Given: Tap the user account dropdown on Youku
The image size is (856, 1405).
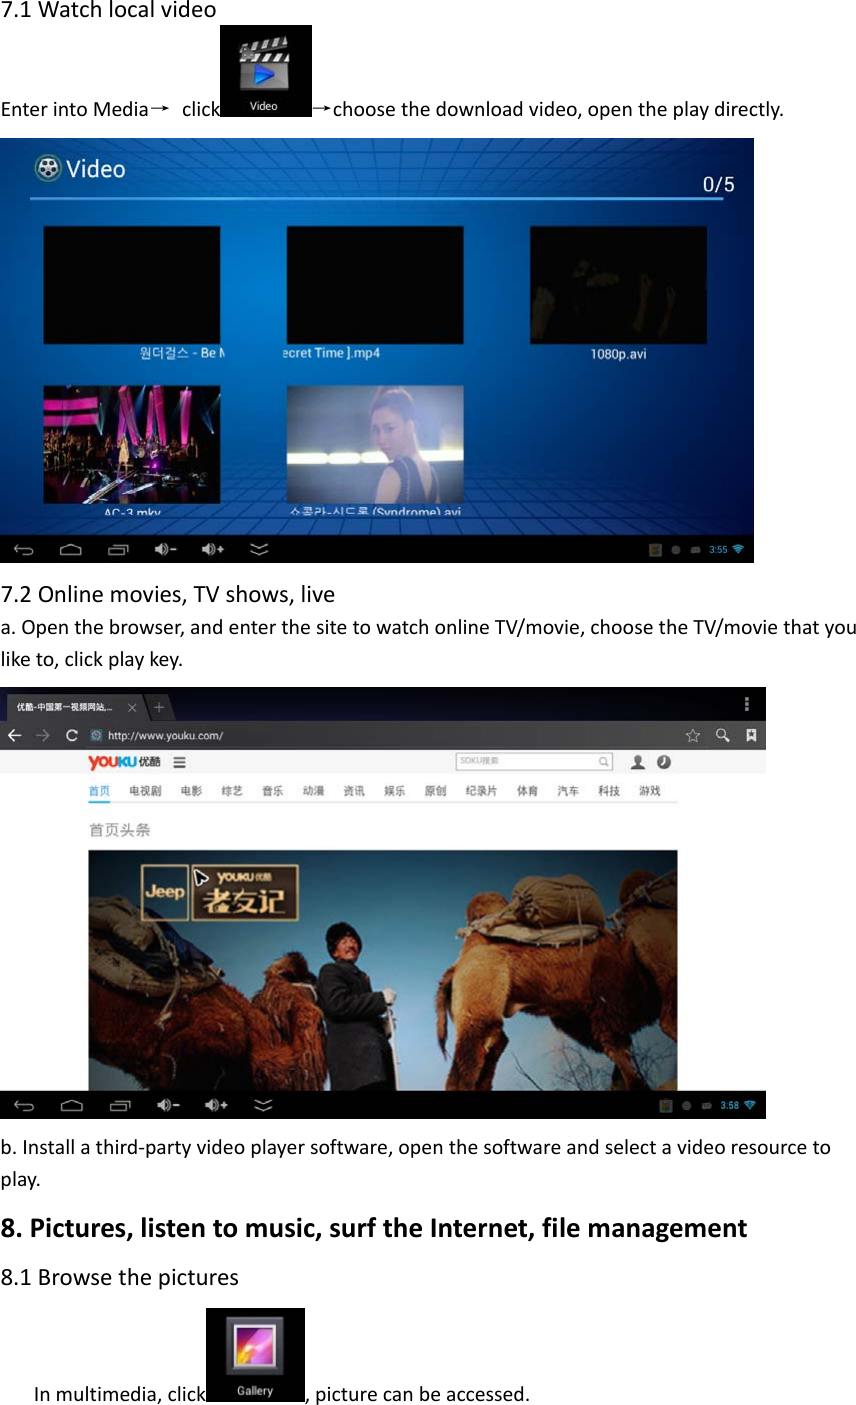Looking at the screenshot, I should click(x=637, y=761).
